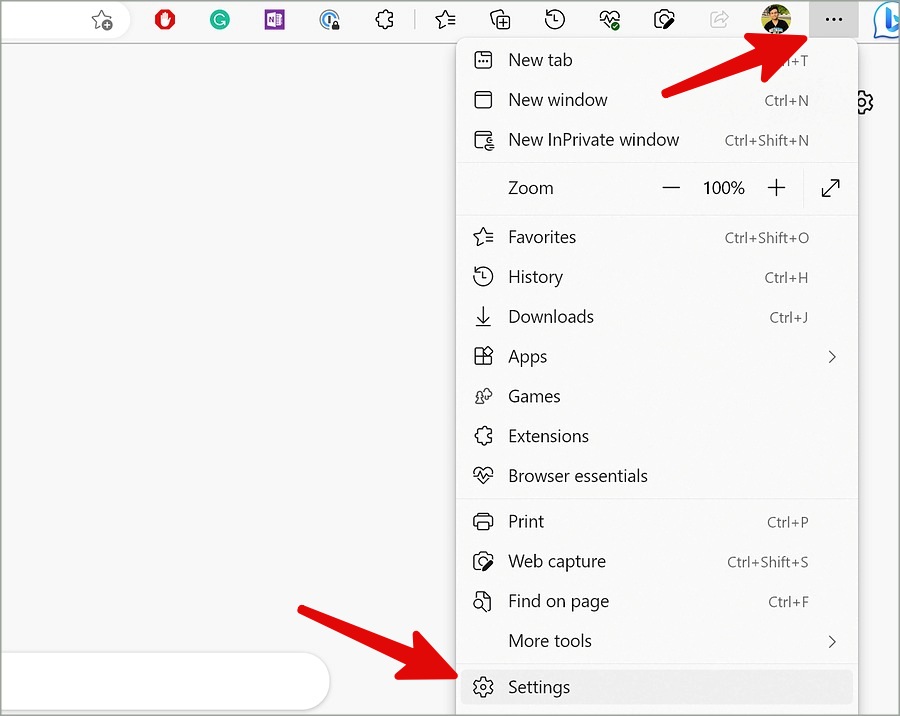Increase zoom with the plus button
The image size is (900, 716).
tap(776, 188)
